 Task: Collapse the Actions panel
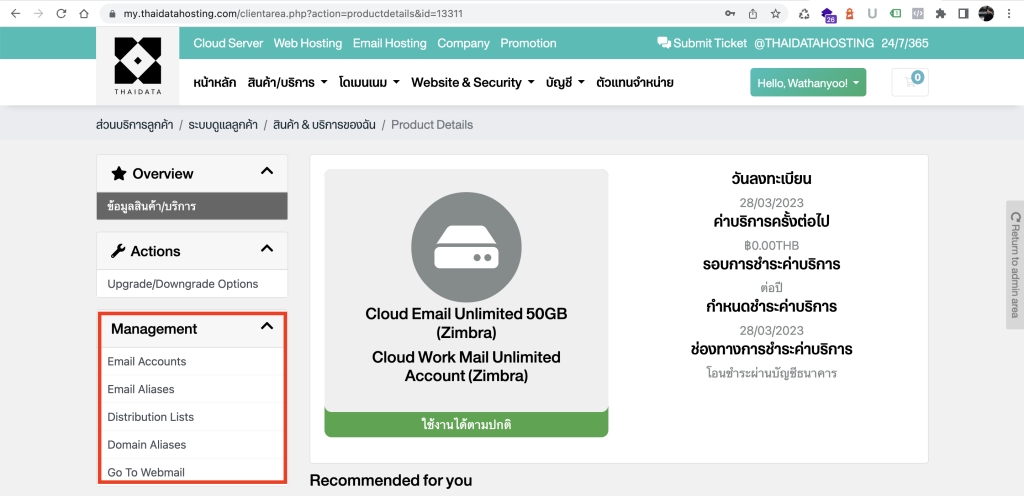click(x=266, y=249)
